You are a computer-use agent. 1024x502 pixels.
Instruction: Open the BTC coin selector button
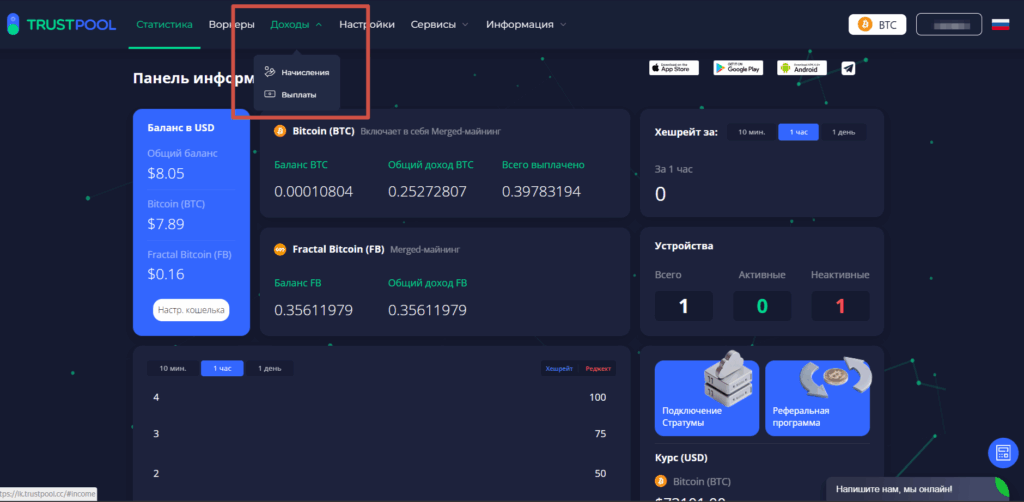[876, 24]
